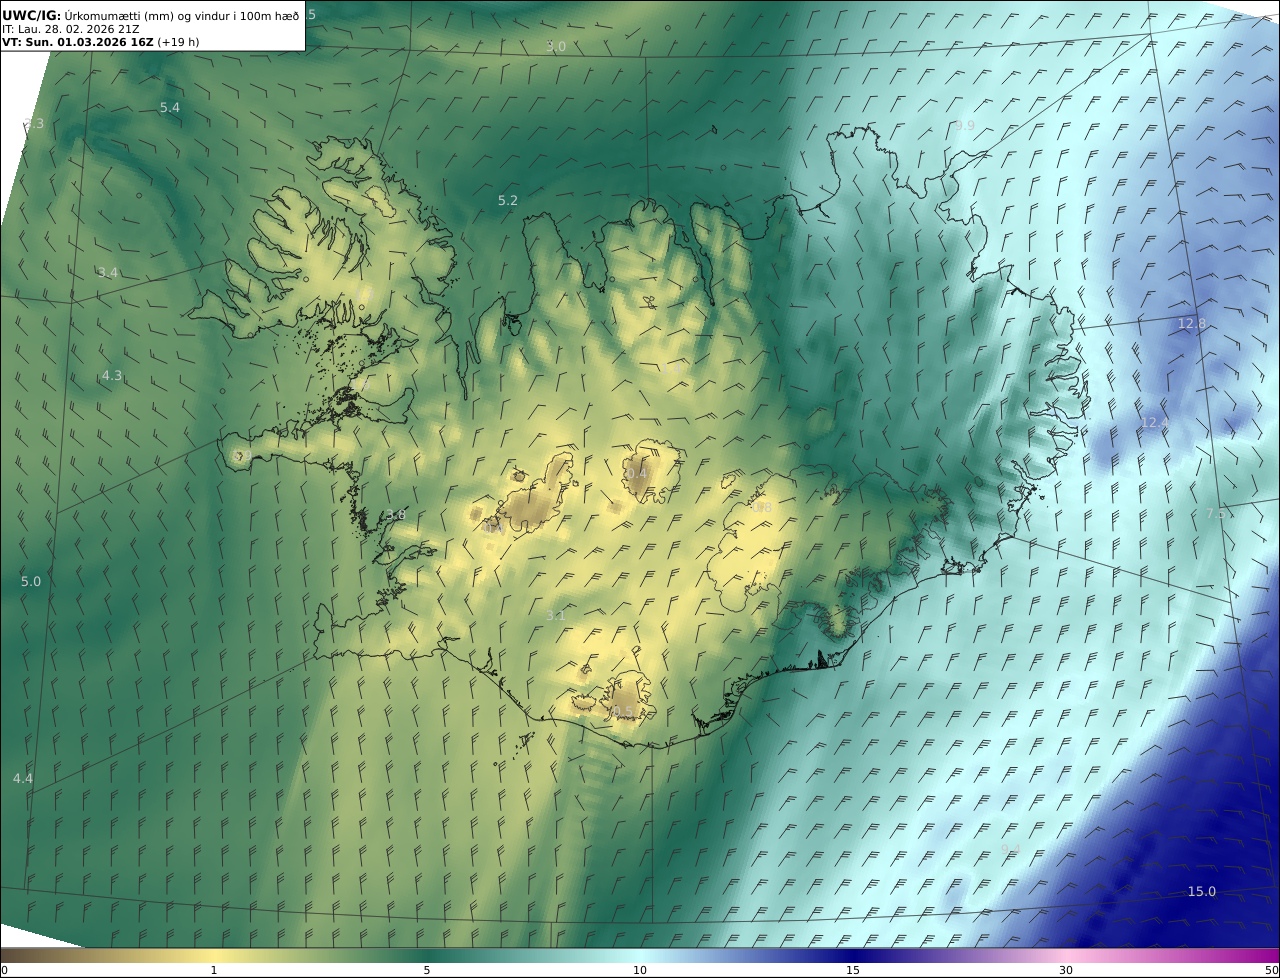Click the 3.4 value label in the west
The width and height of the screenshot is (1280, 978).
click(108, 273)
